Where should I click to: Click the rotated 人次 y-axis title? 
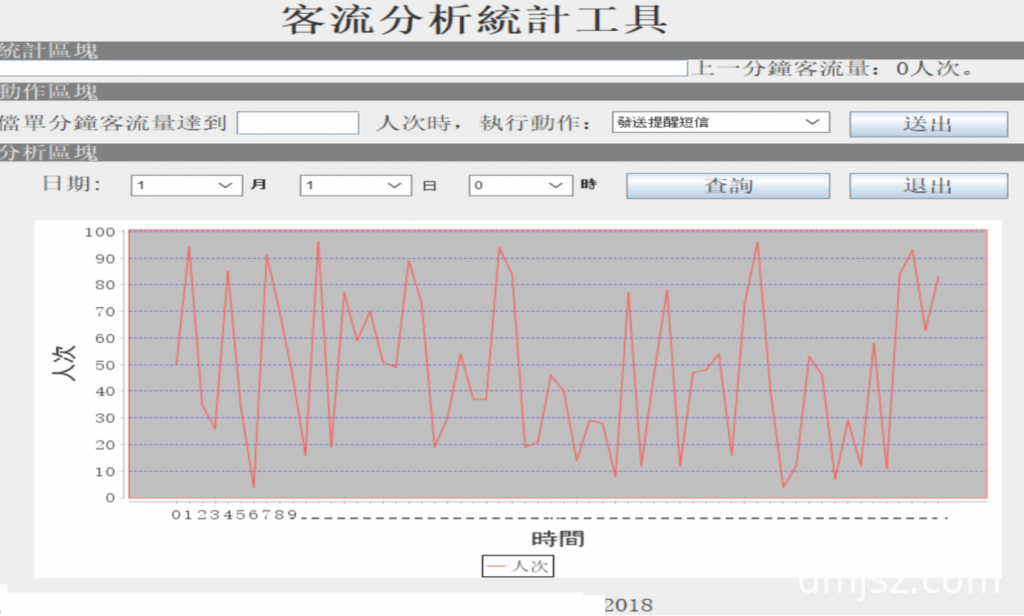tap(64, 364)
